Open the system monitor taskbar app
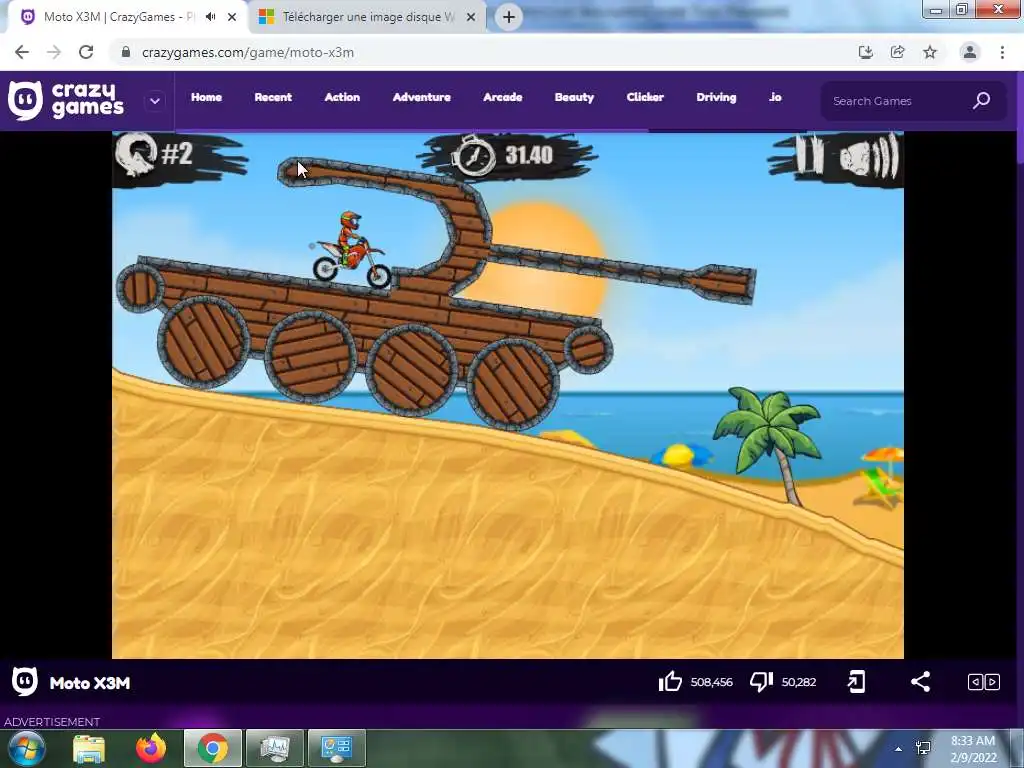 pyautogui.click(x=275, y=748)
